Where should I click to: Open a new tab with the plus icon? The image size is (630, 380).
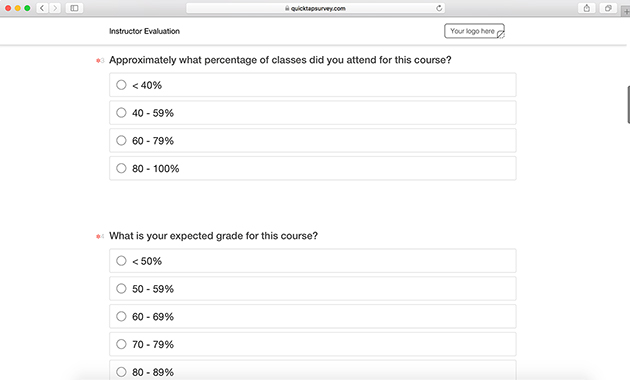[626, 12]
